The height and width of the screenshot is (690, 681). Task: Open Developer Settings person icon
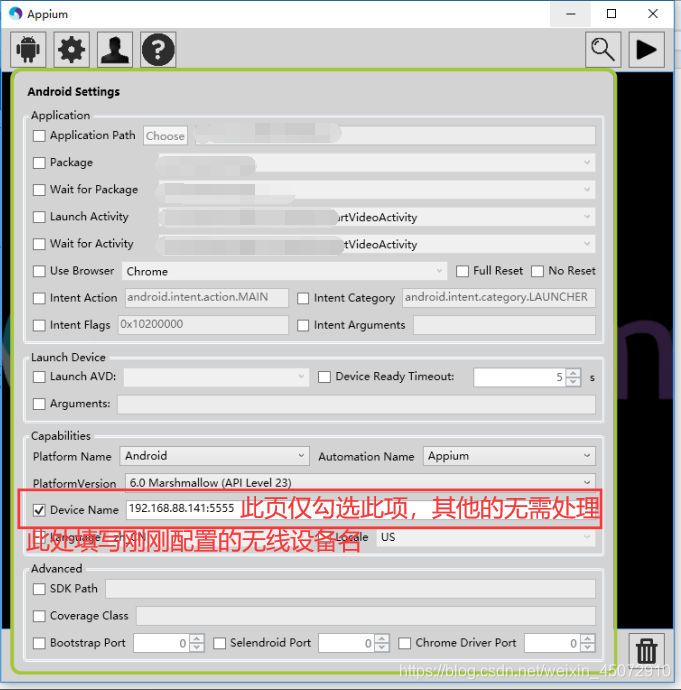[x=115, y=49]
